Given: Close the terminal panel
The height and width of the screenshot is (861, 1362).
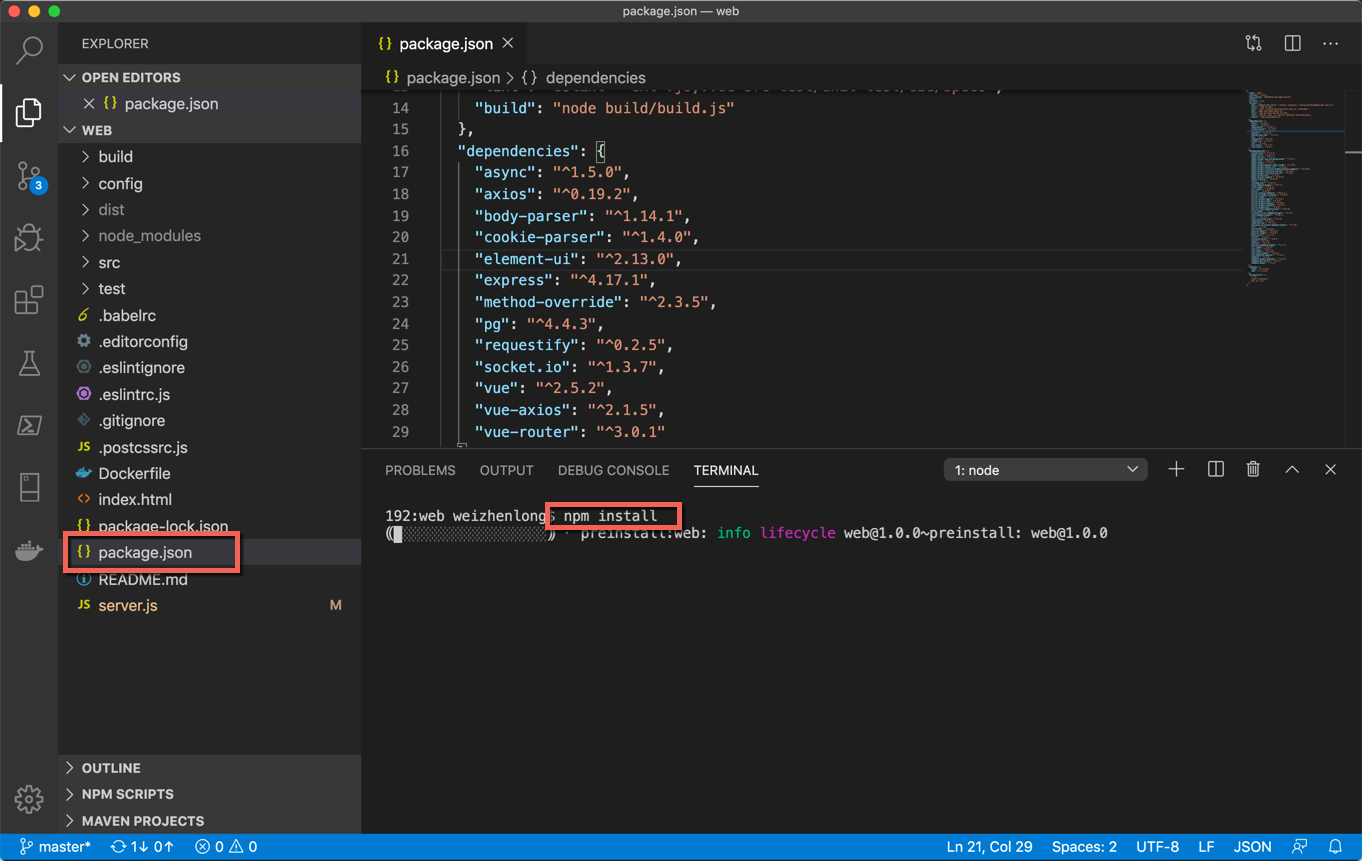Looking at the screenshot, I should pyautogui.click(x=1330, y=469).
